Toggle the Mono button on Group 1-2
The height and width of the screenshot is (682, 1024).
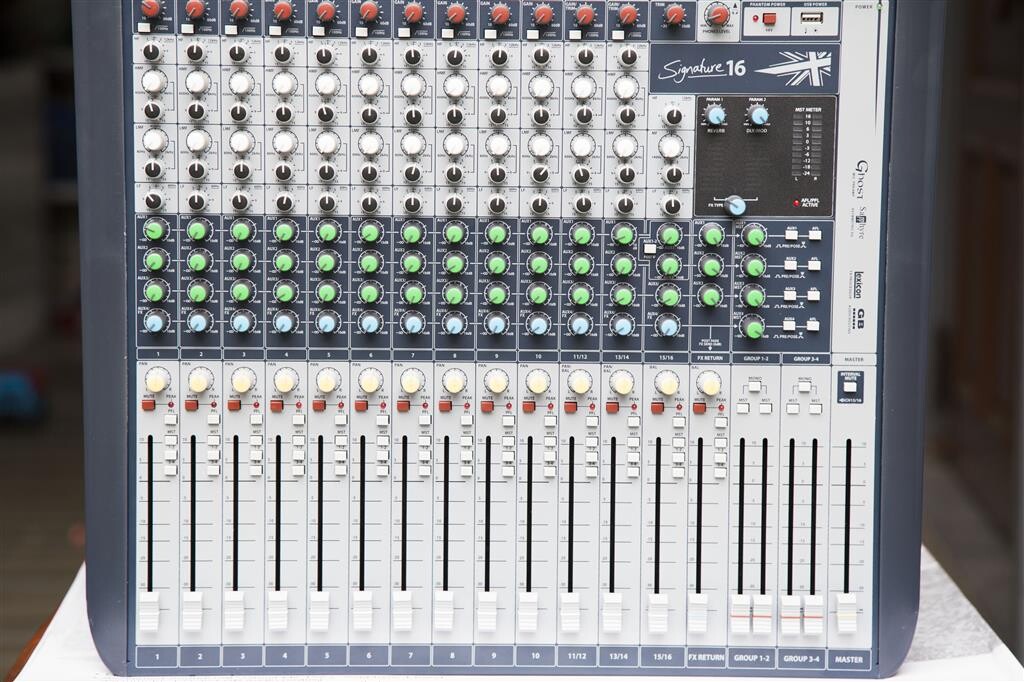point(754,386)
